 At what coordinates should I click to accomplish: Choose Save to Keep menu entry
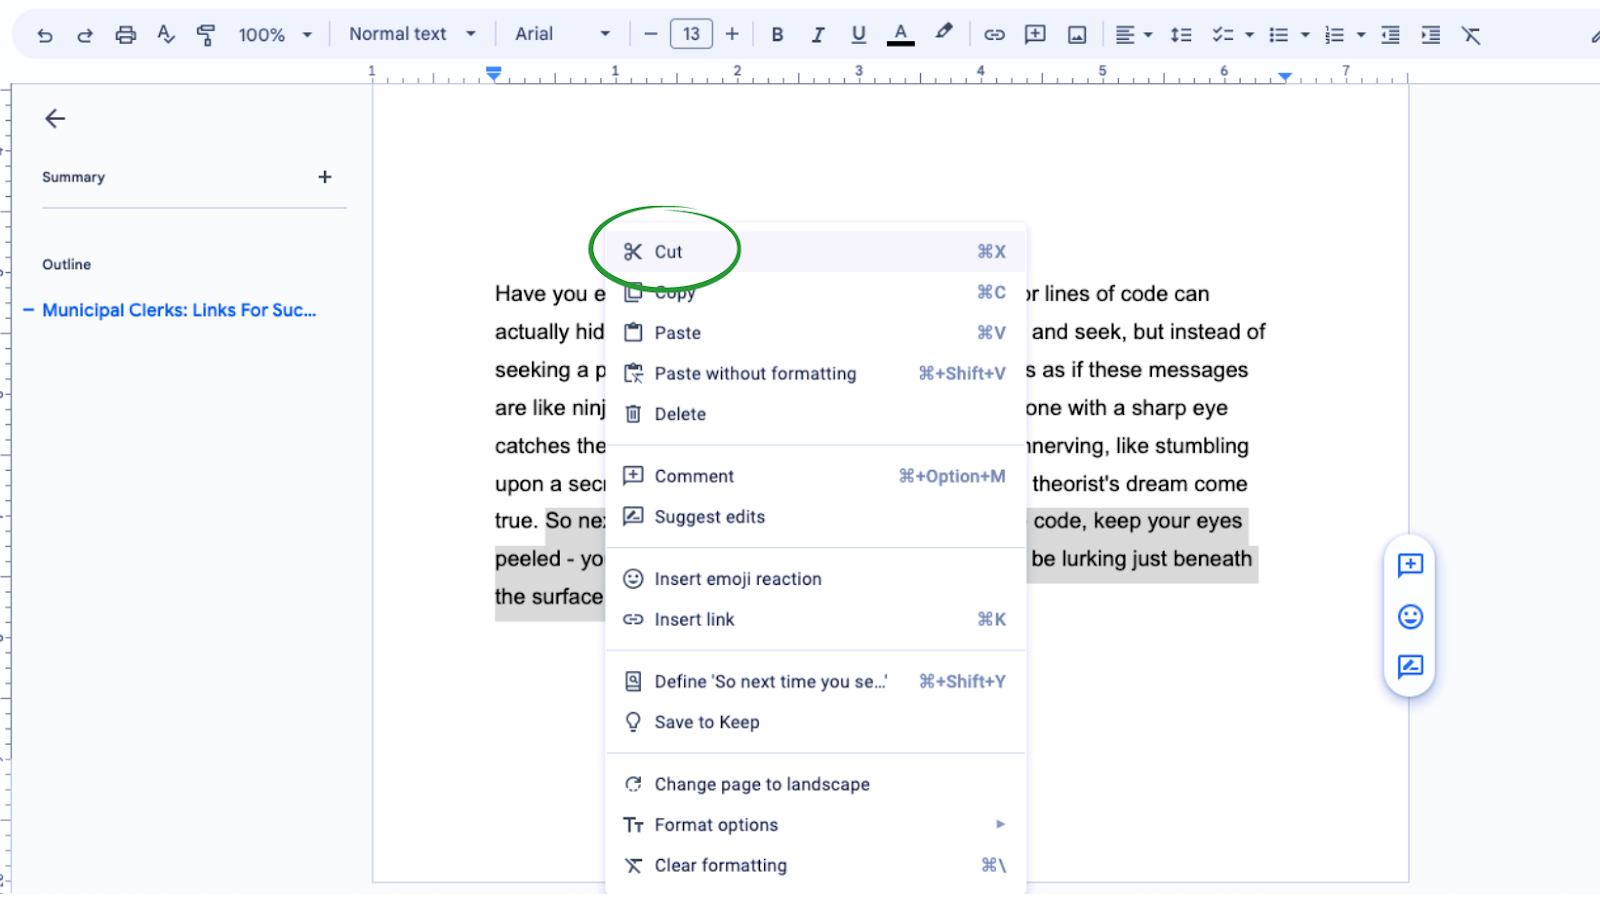pos(815,722)
